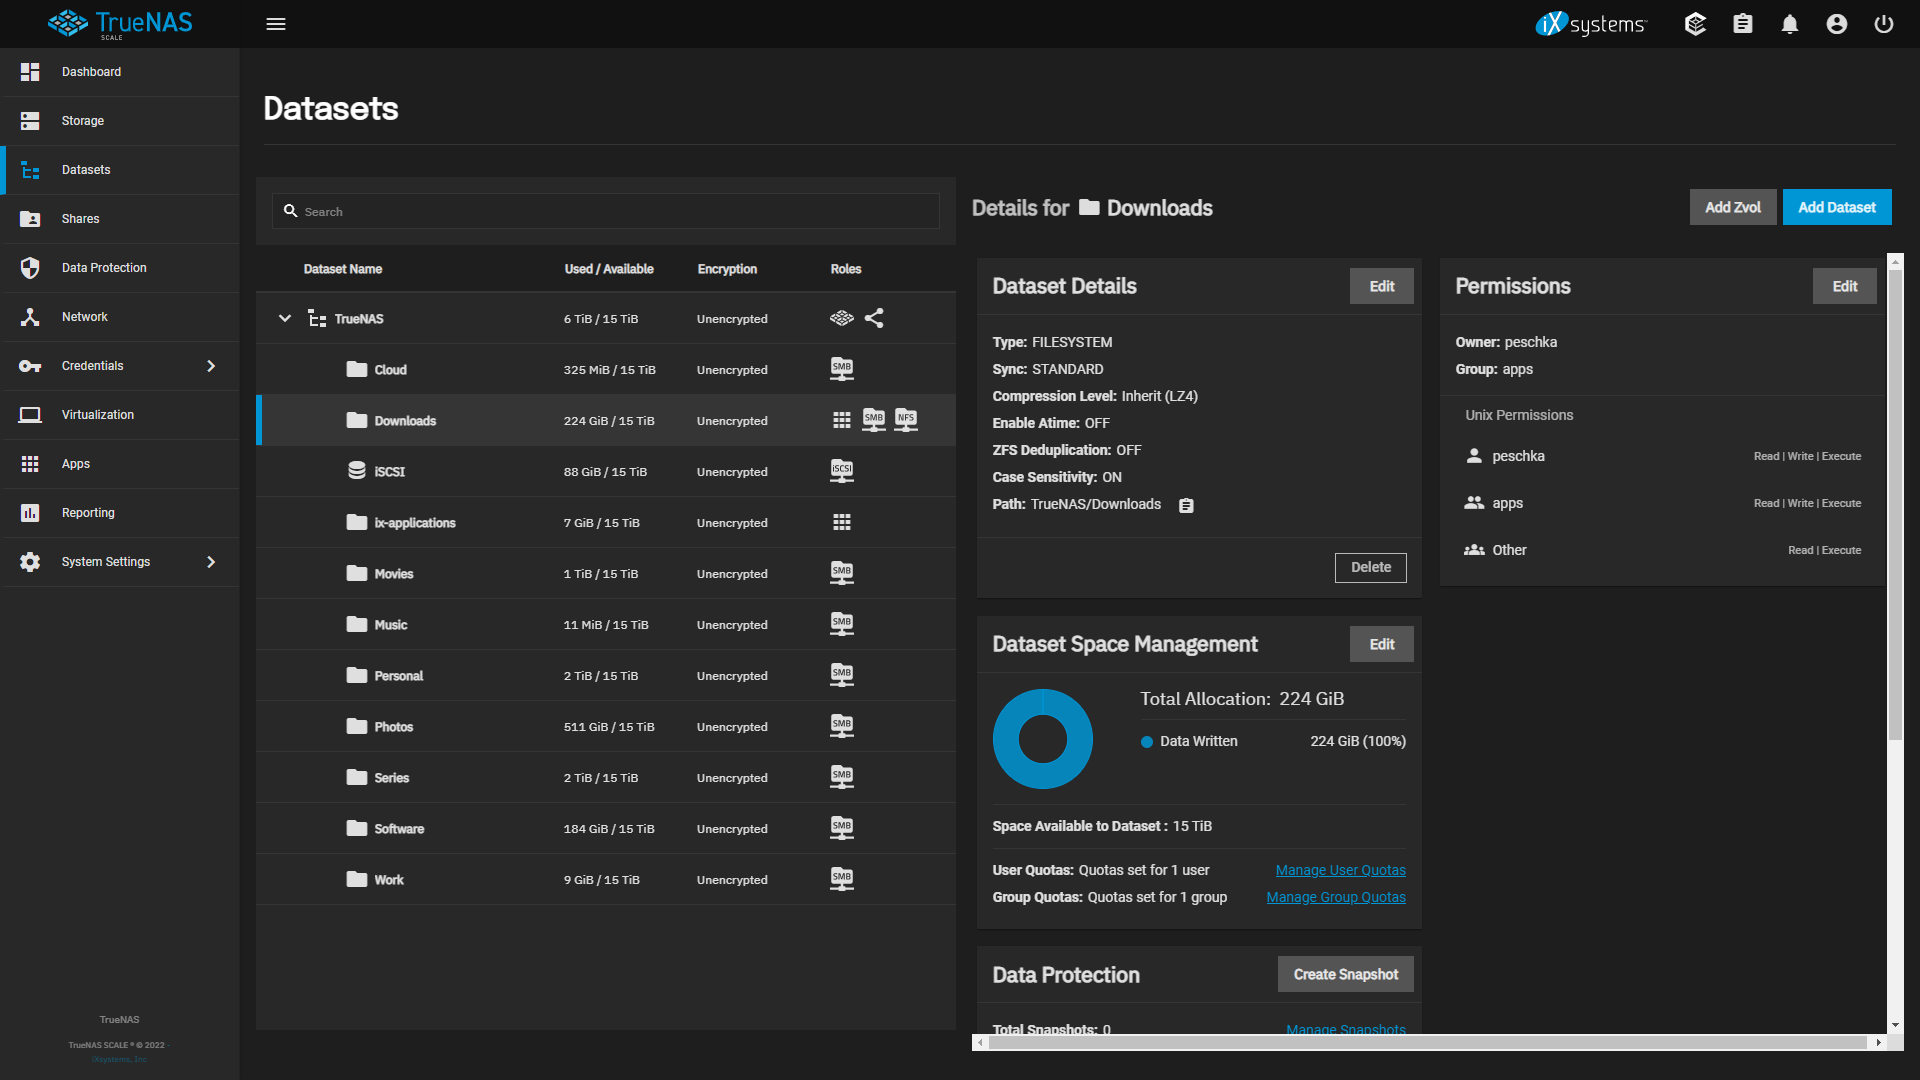Click the Add Dataset button
1920x1080 pixels.
coord(1836,207)
